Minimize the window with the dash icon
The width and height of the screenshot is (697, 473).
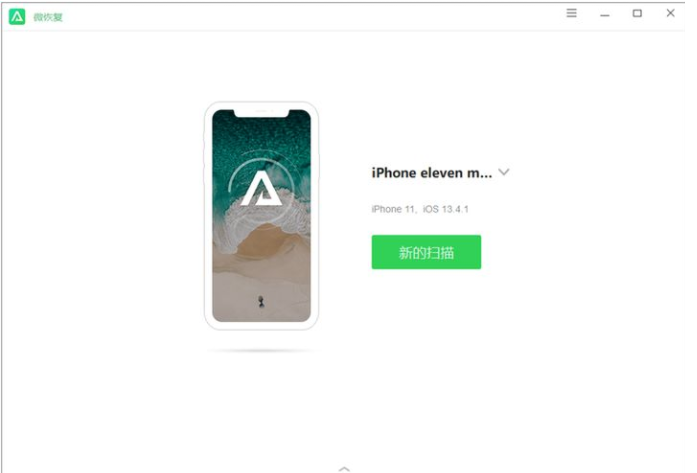605,16
